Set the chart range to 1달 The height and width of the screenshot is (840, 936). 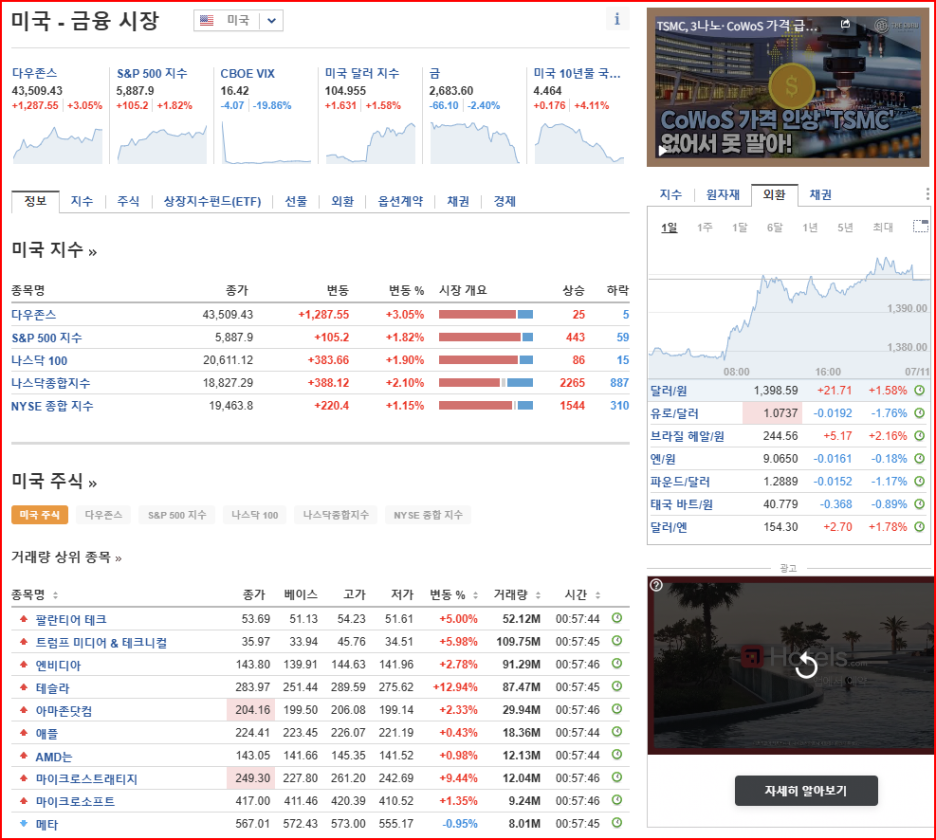740,227
